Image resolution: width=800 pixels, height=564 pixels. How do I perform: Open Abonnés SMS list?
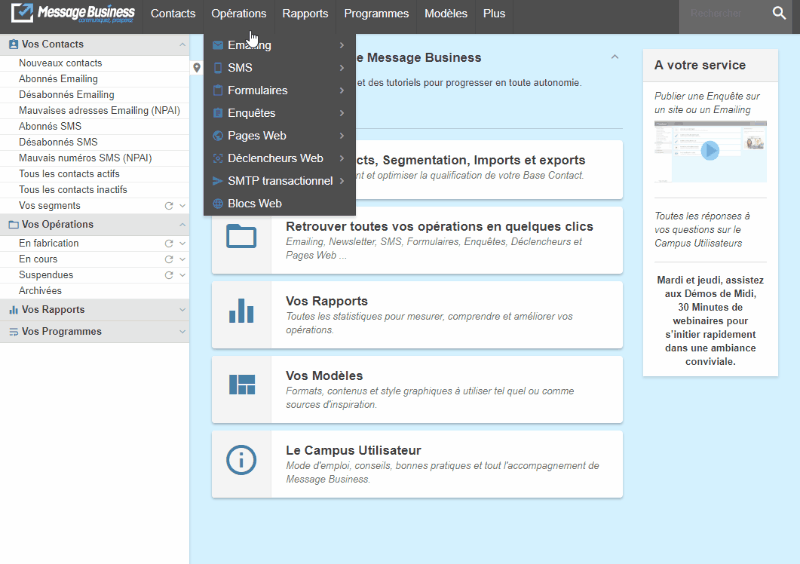[50, 126]
